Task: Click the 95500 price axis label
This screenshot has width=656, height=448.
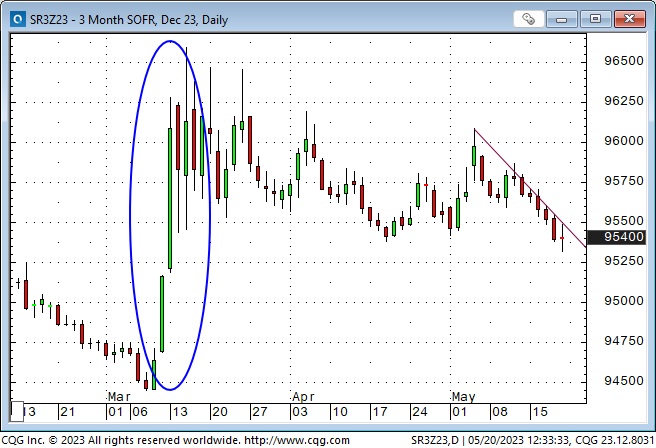Action: point(624,221)
